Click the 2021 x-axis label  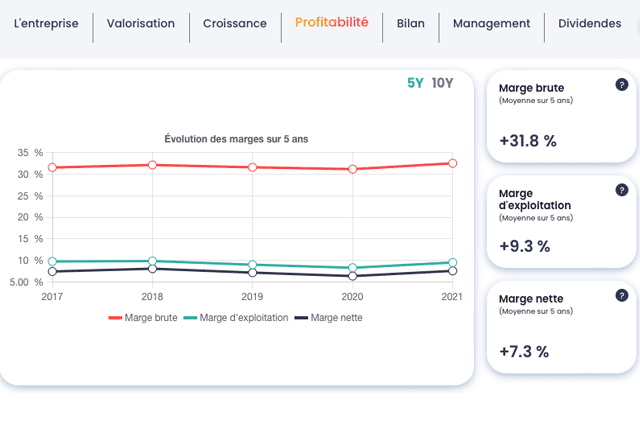[452, 297]
